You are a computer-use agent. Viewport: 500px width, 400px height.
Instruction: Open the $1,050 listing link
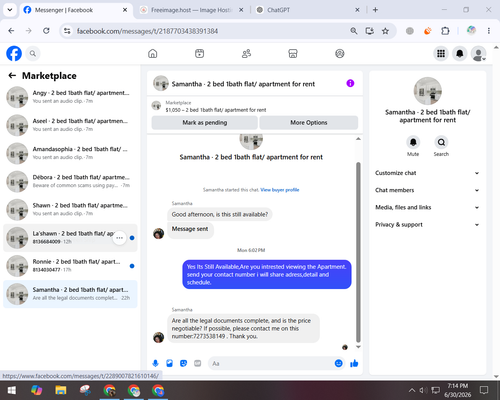(x=216, y=110)
